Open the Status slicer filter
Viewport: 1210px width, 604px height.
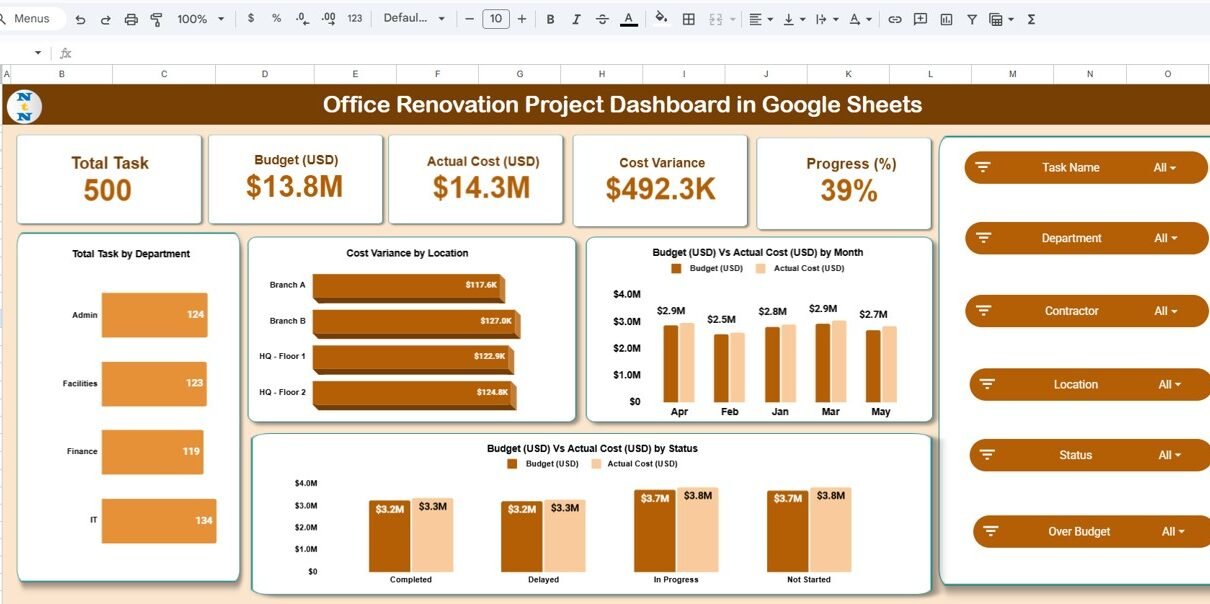[x=1168, y=455]
